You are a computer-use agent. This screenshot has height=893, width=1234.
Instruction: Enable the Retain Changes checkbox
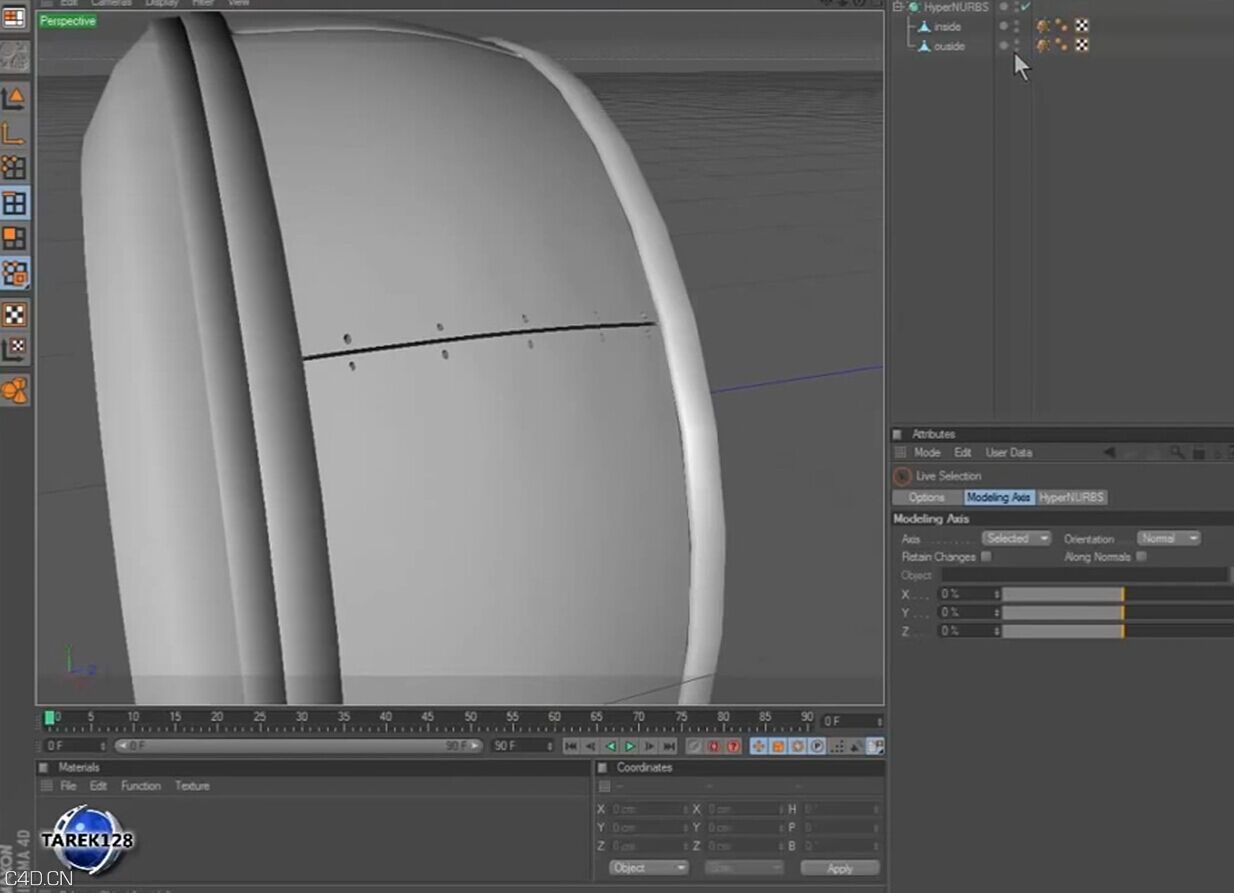point(985,557)
